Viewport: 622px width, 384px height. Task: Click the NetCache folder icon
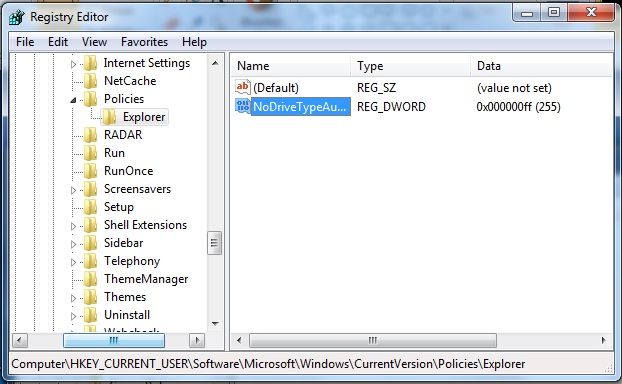click(91, 81)
